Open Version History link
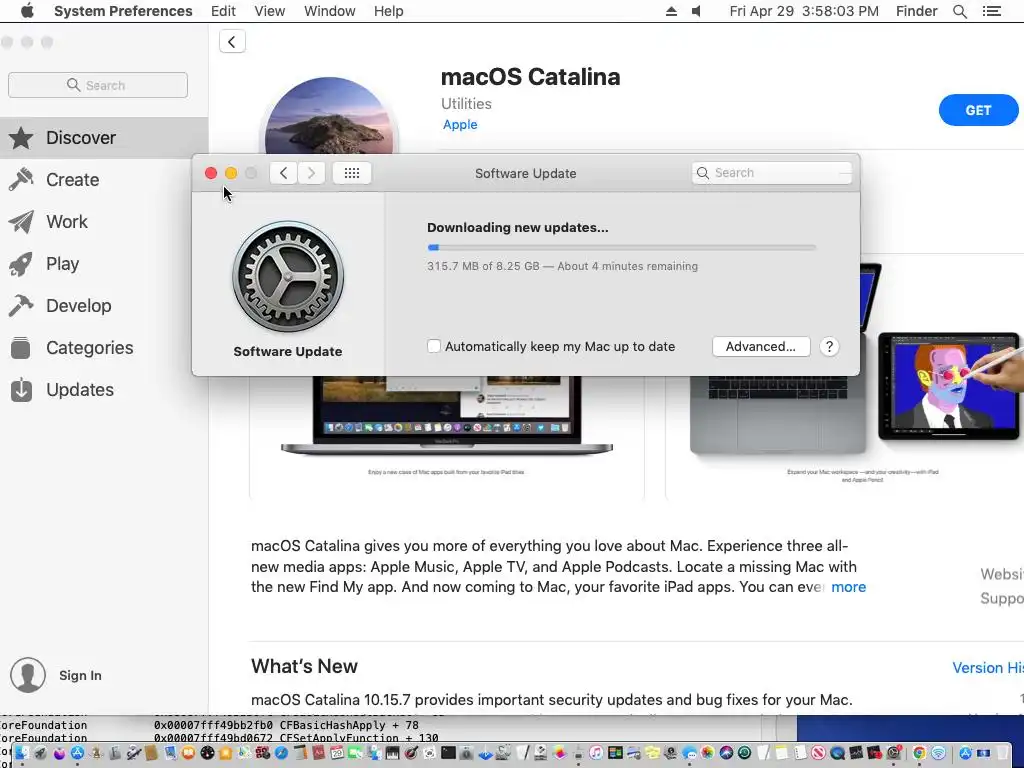 pyautogui.click(x=987, y=667)
